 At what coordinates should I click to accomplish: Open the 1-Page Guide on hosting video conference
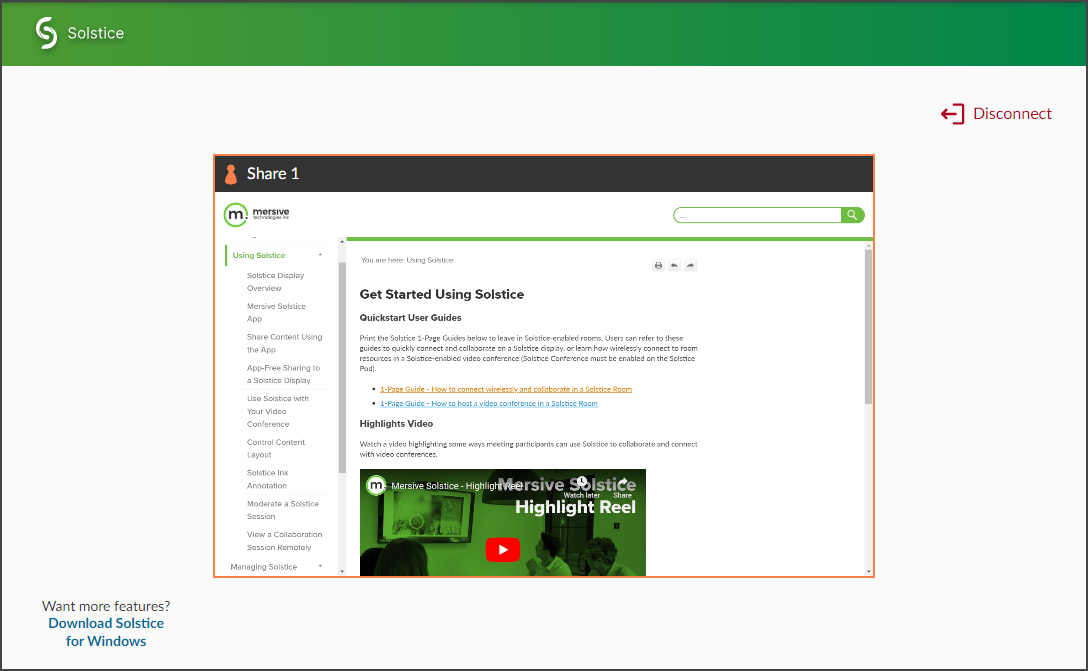(488, 403)
